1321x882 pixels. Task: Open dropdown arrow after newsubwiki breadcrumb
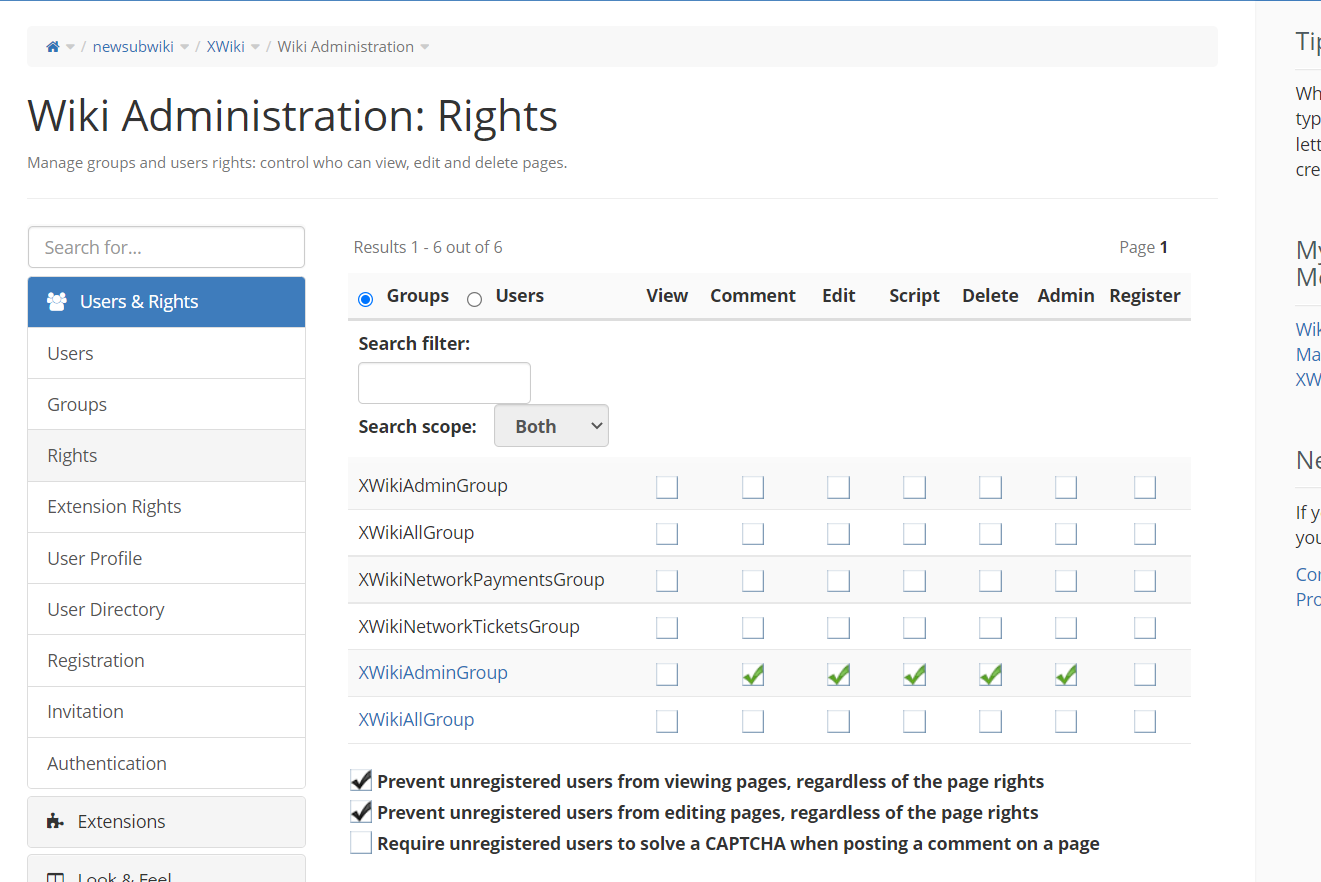185,47
